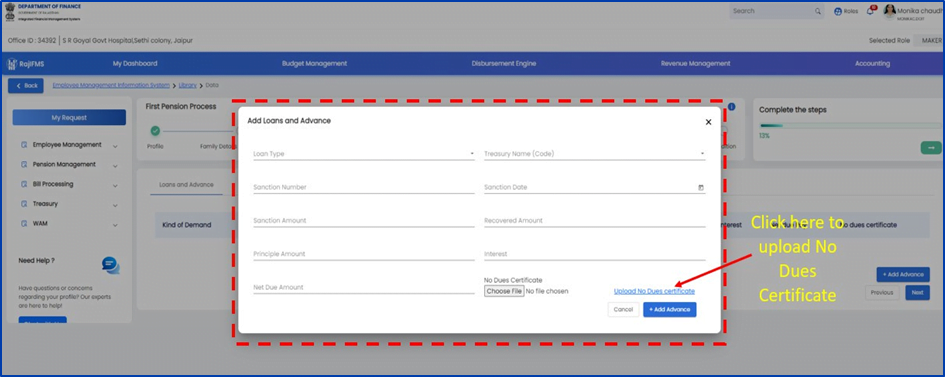Screen dimensions: 945x377
Task: Expand Pension Management in sidebar
Action: coord(115,165)
